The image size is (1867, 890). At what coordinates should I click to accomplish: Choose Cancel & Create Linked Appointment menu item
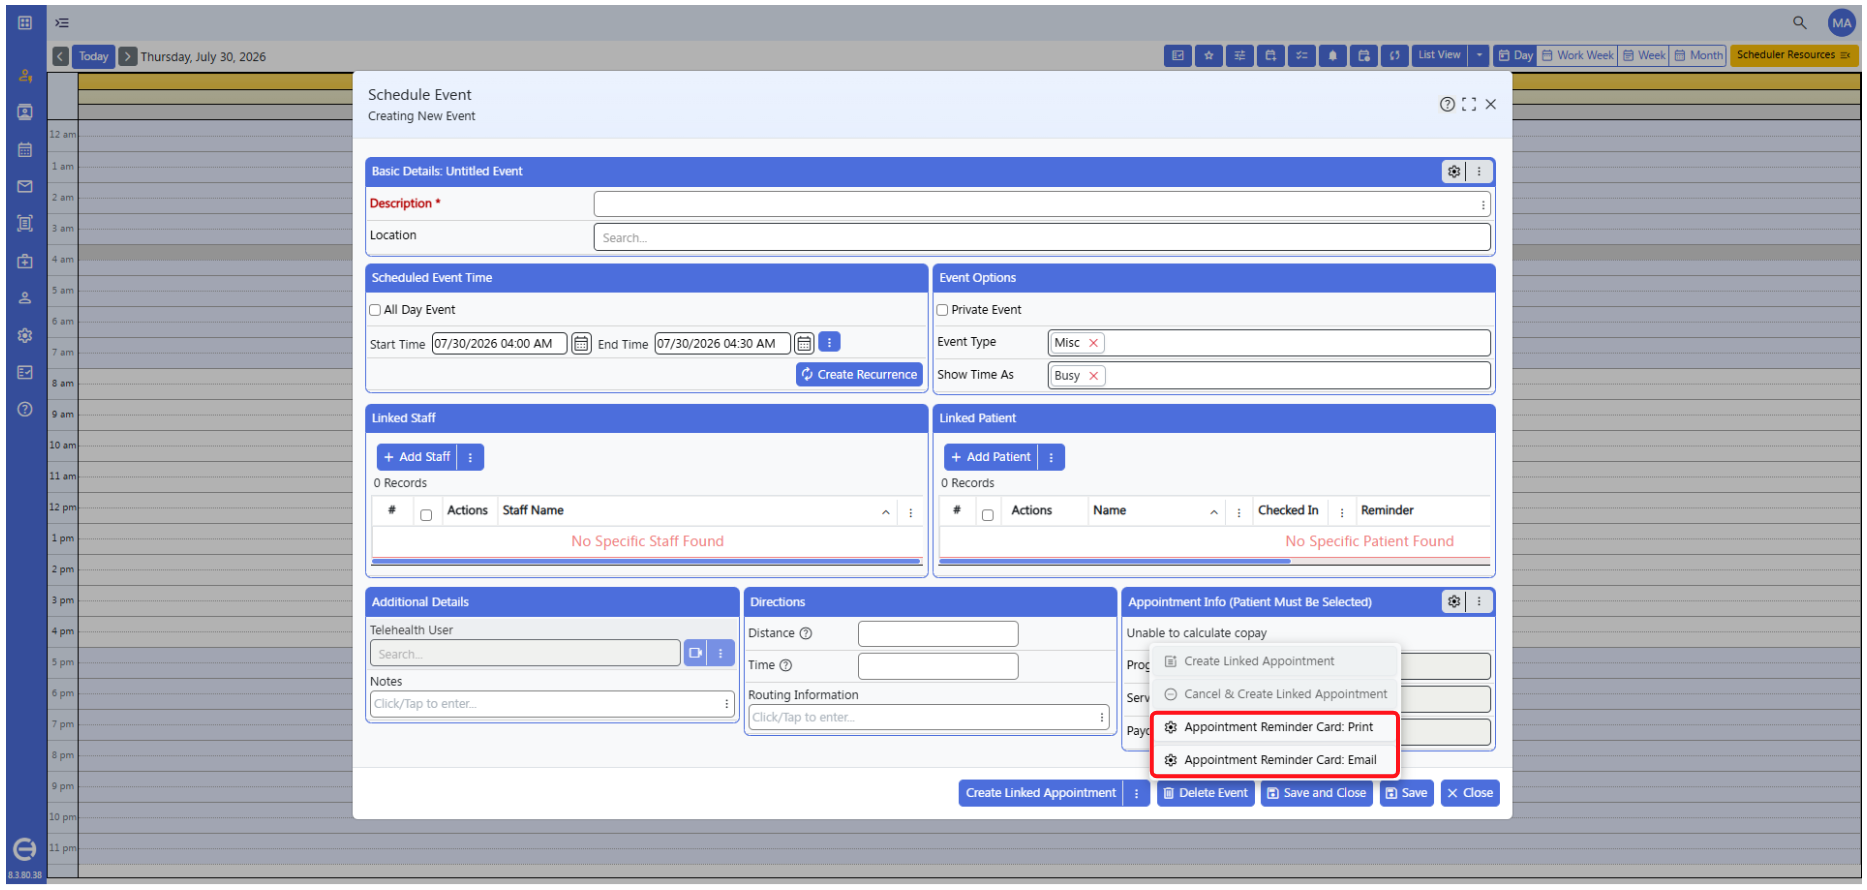1275,695
